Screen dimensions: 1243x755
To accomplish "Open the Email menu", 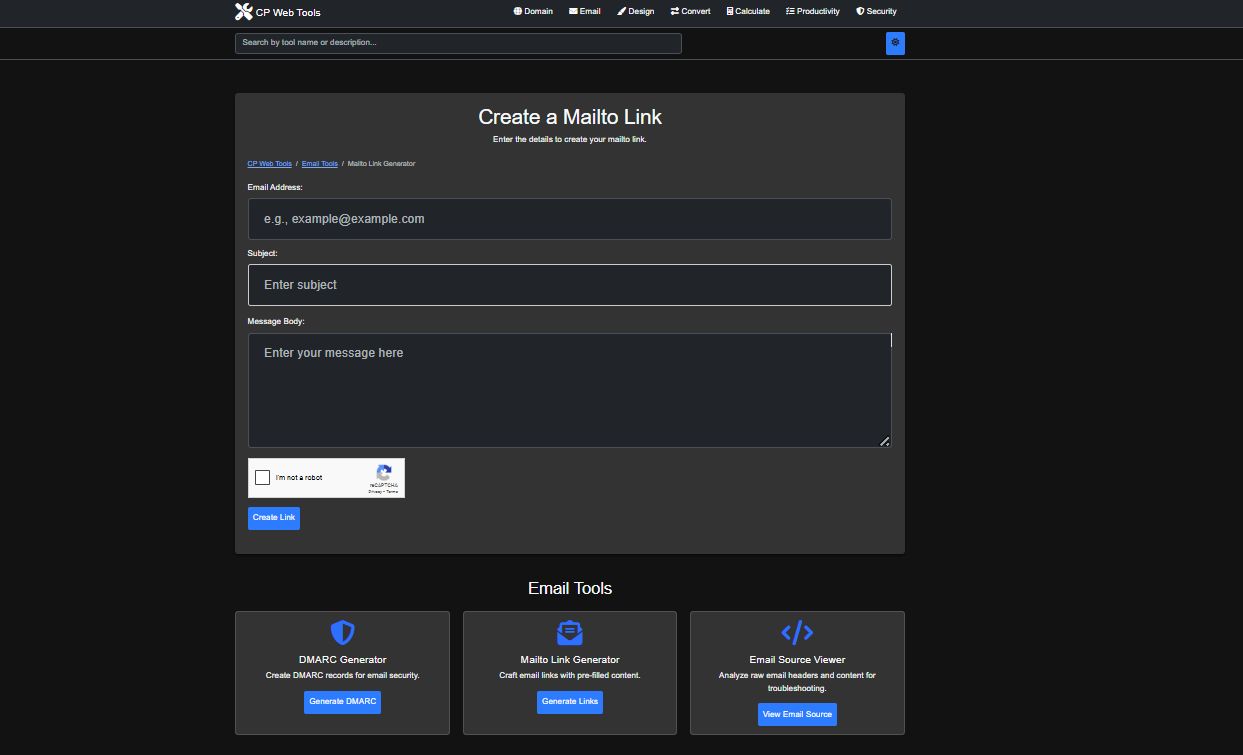I will (x=585, y=12).
